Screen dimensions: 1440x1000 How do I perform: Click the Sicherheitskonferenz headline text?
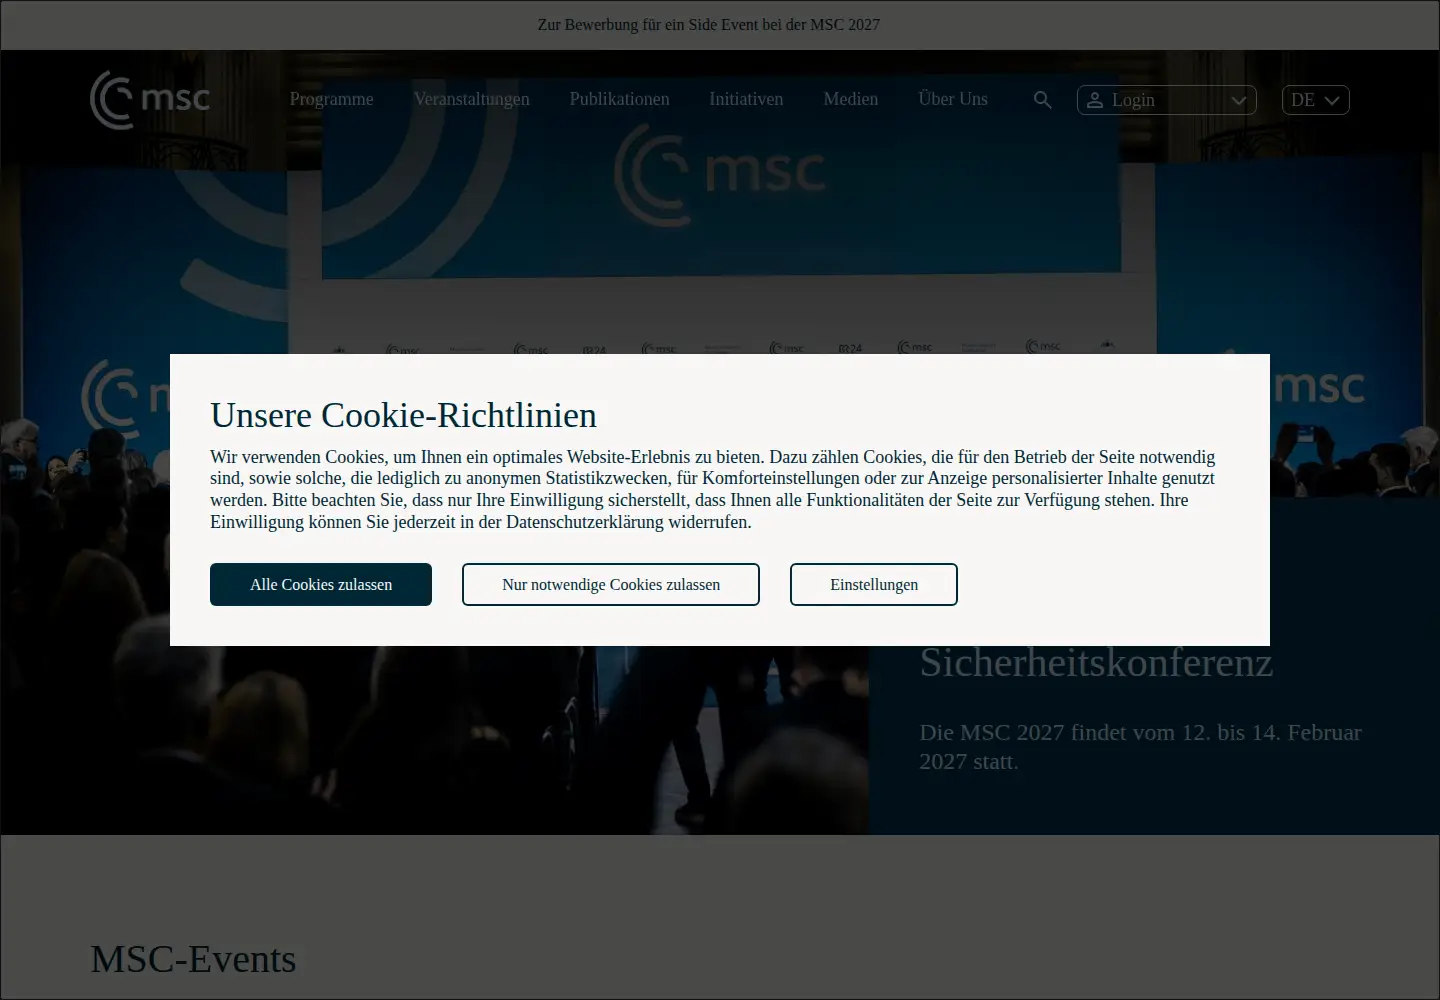click(1096, 662)
